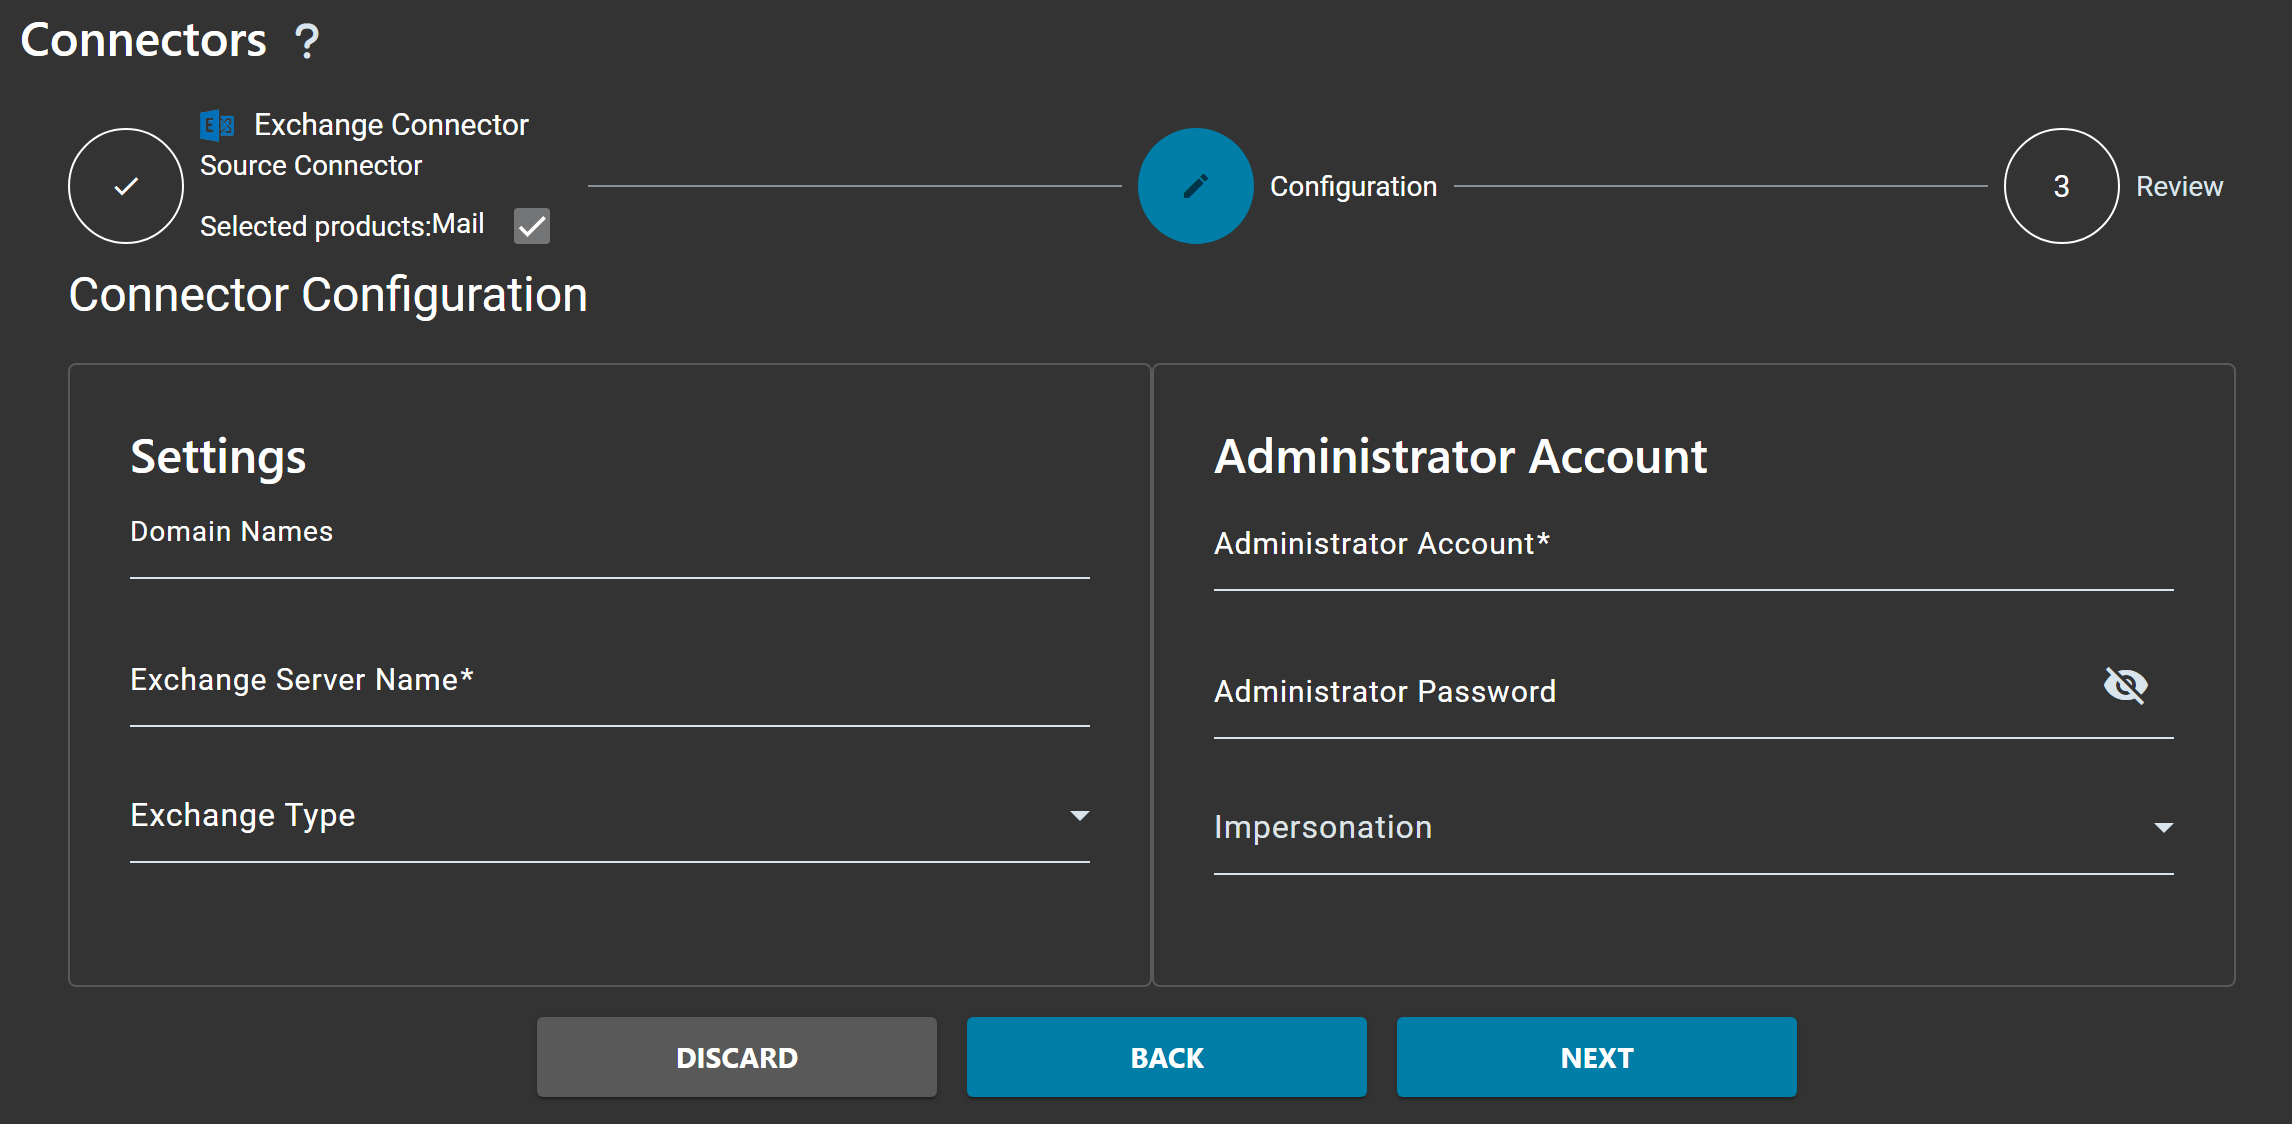Open the Exchange Type dropdown arrow

coord(1079,816)
